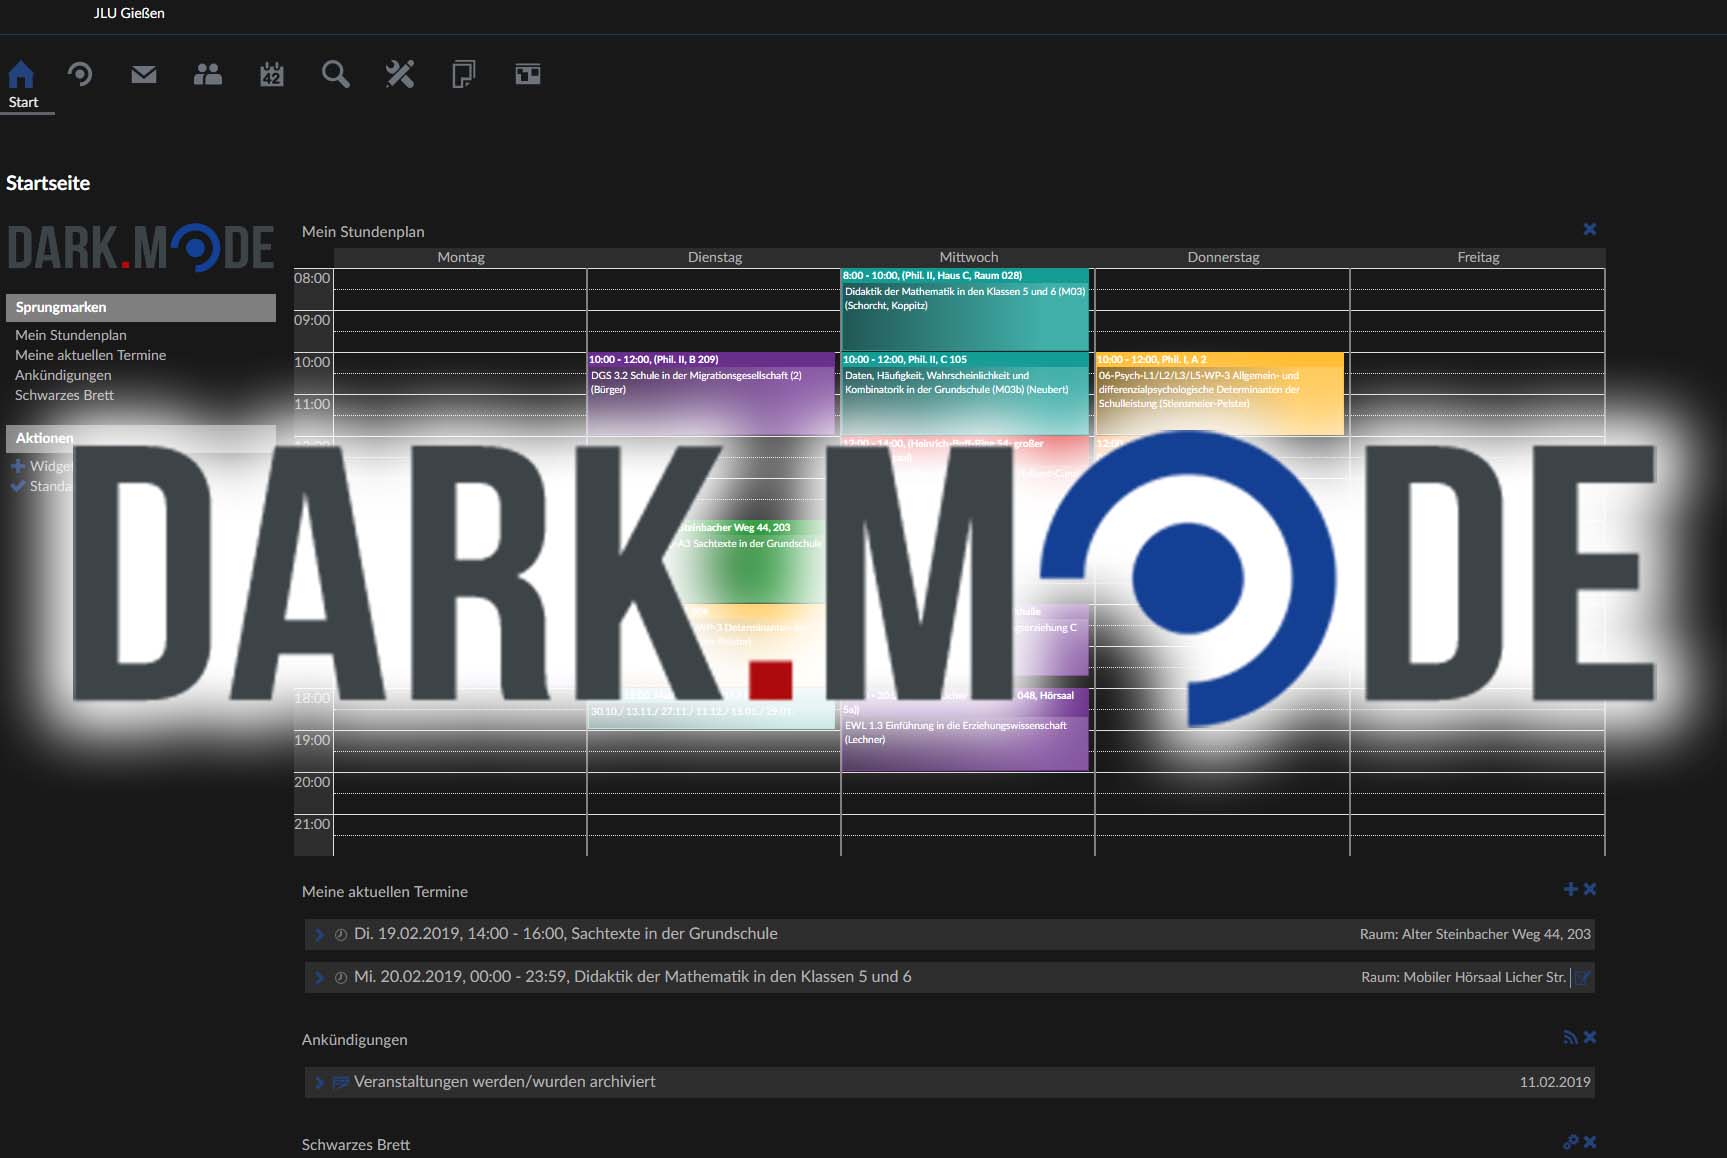Open the courses icon beside Start
Image resolution: width=1727 pixels, height=1158 pixels.
click(x=80, y=74)
